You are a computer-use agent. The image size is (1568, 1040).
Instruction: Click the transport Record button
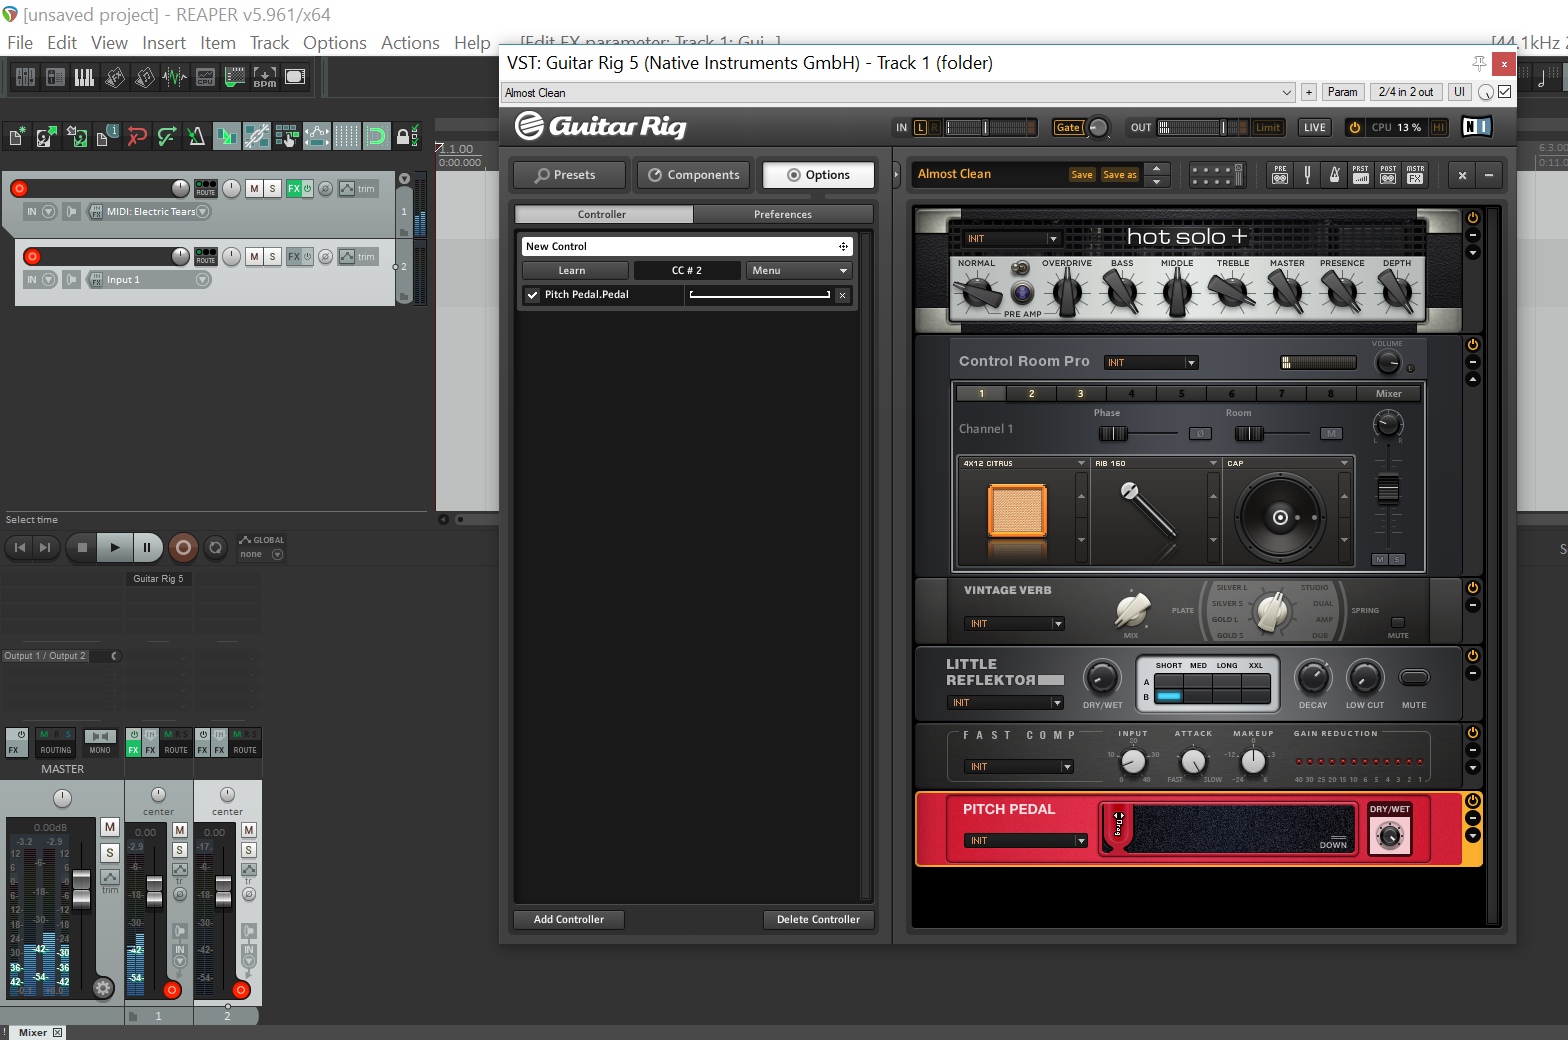point(183,547)
